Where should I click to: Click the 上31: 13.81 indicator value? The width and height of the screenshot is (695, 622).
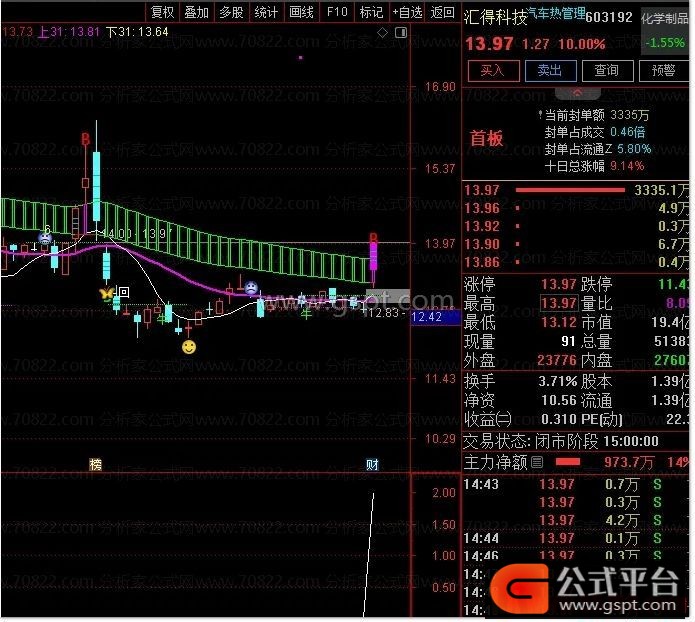pos(69,32)
